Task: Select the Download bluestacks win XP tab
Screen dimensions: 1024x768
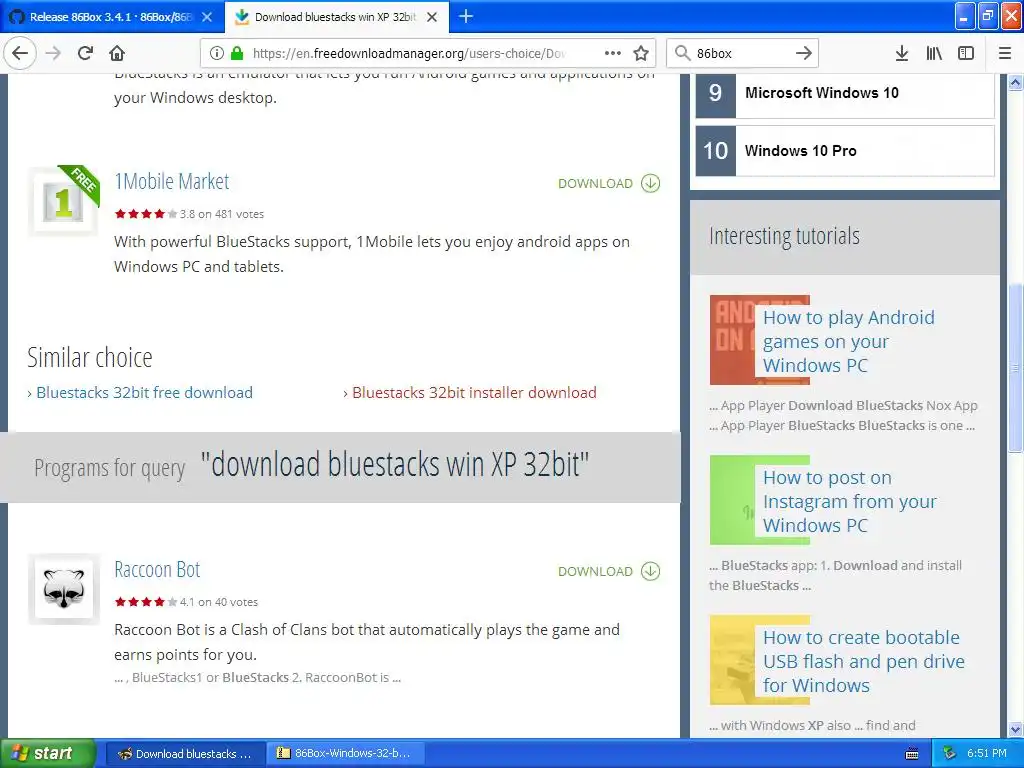Action: click(336, 17)
